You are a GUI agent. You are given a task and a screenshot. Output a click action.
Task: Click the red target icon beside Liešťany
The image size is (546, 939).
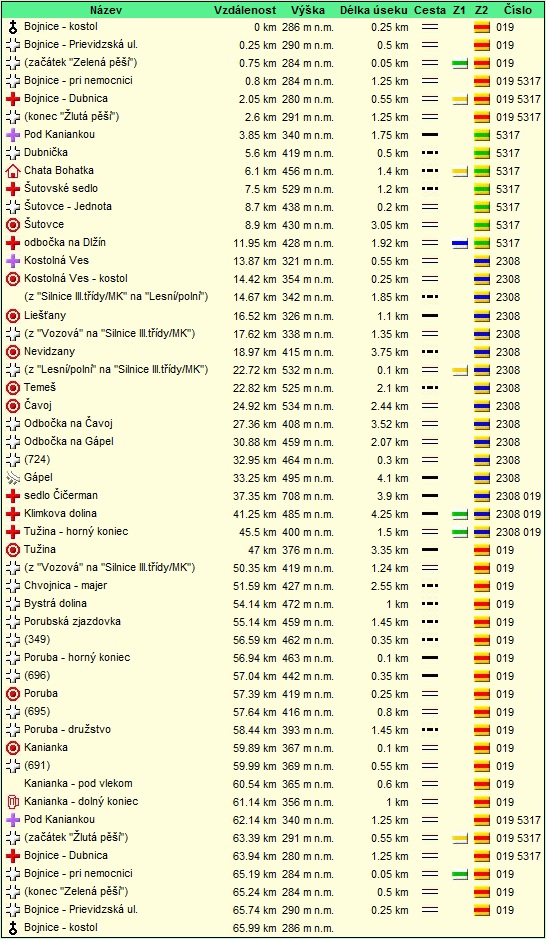point(13,316)
